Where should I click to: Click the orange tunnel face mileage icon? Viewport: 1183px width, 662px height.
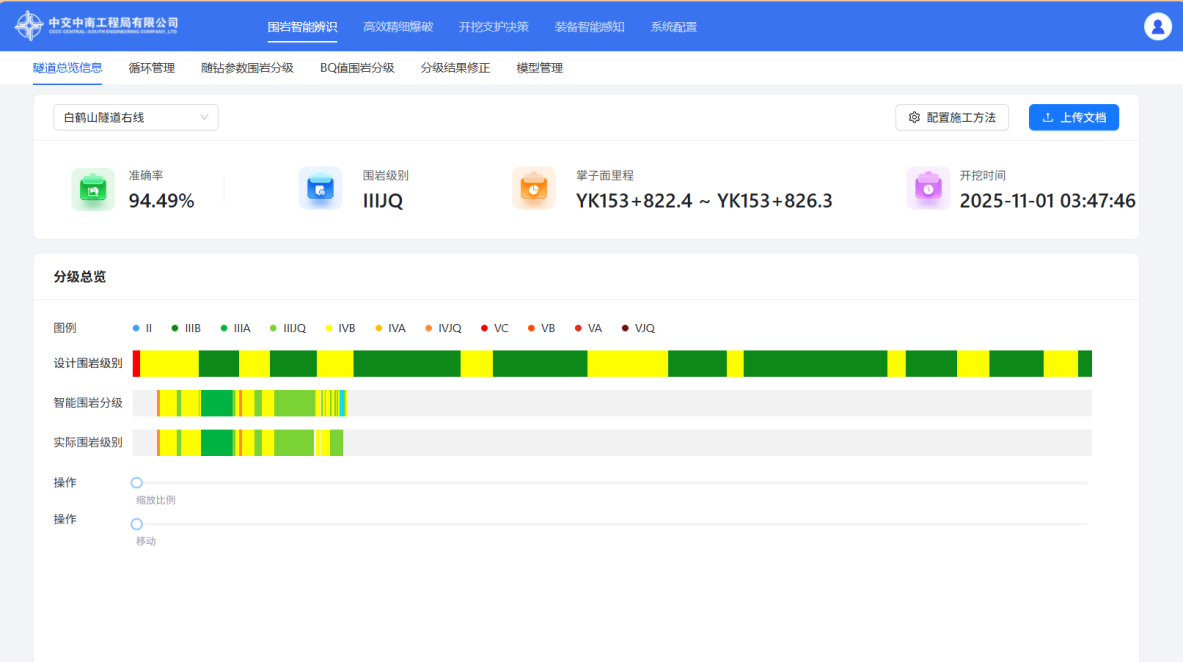[533, 189]
